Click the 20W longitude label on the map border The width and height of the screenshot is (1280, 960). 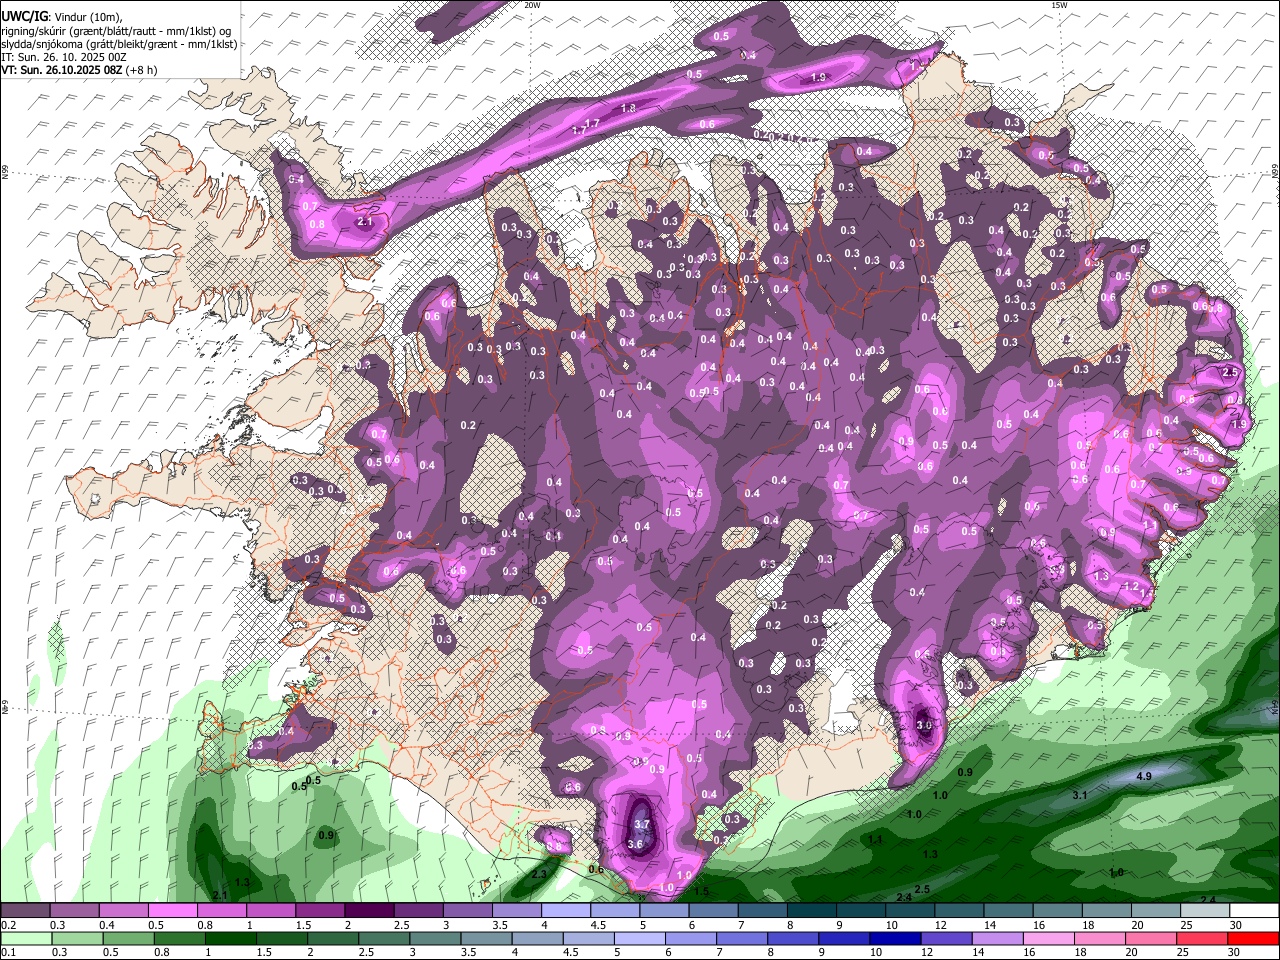pyautogui.click(x=532, y=5)
